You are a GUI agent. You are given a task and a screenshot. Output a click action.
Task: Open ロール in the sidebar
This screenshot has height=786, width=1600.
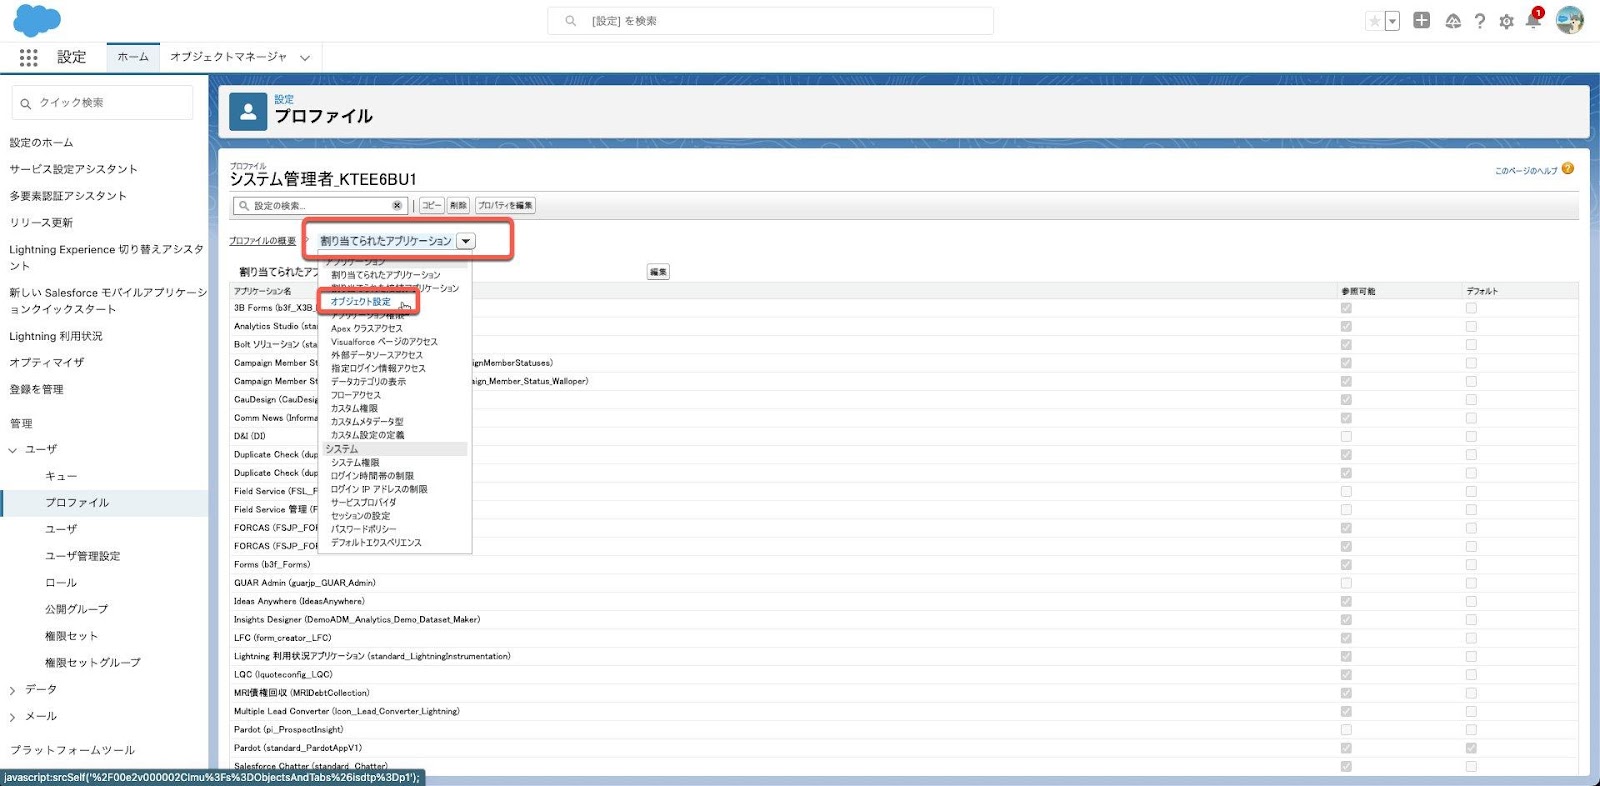click(x=61, y=583)
